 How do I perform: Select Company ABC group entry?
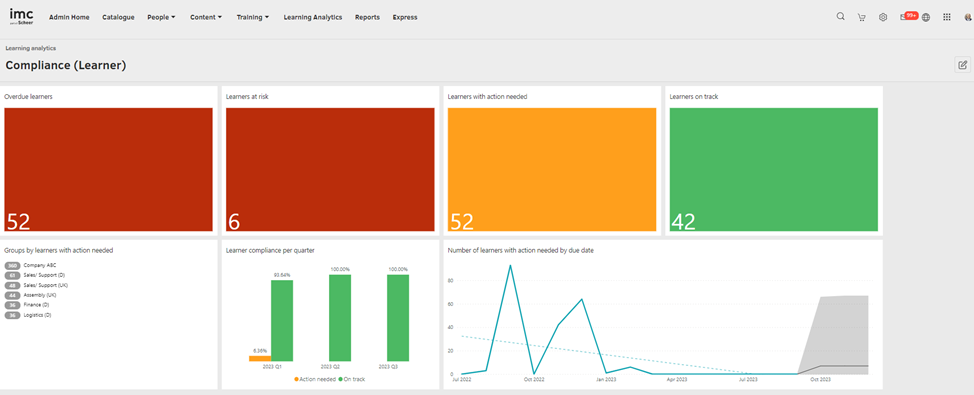tap(30, 265)
